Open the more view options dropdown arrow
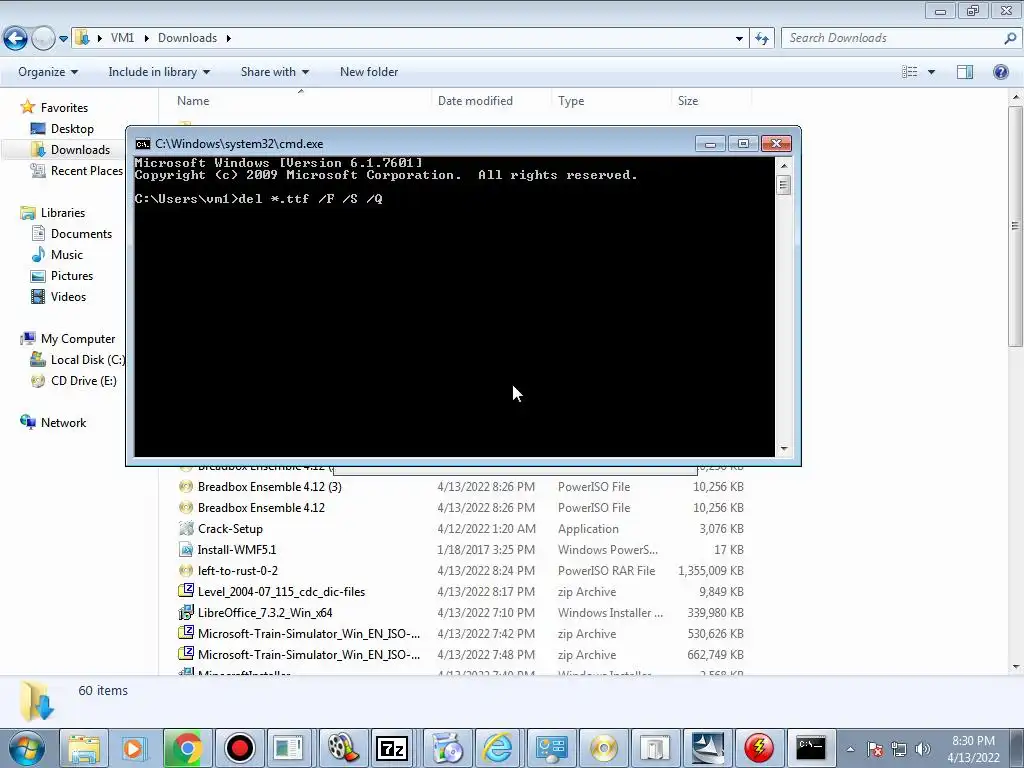 931,72
